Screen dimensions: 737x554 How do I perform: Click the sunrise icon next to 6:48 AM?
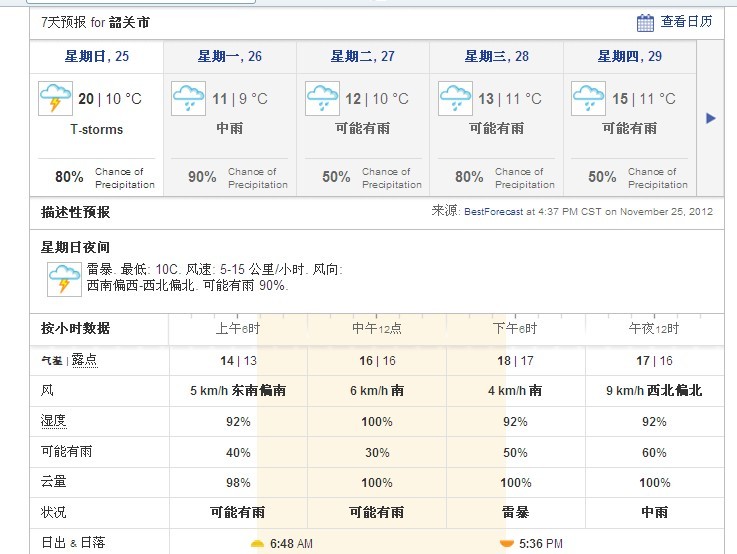pyautogui.click(x=257, y=543)
